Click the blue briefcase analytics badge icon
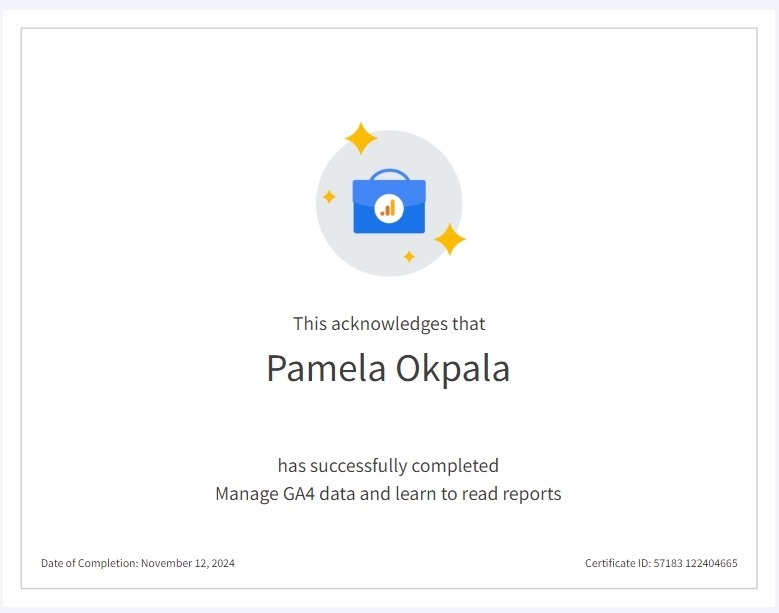The image size is (779, 613). (389, 201)
